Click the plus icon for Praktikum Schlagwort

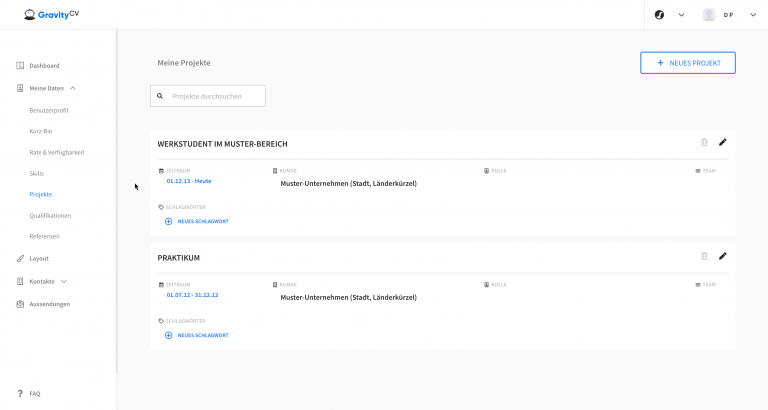coord(168,335)
